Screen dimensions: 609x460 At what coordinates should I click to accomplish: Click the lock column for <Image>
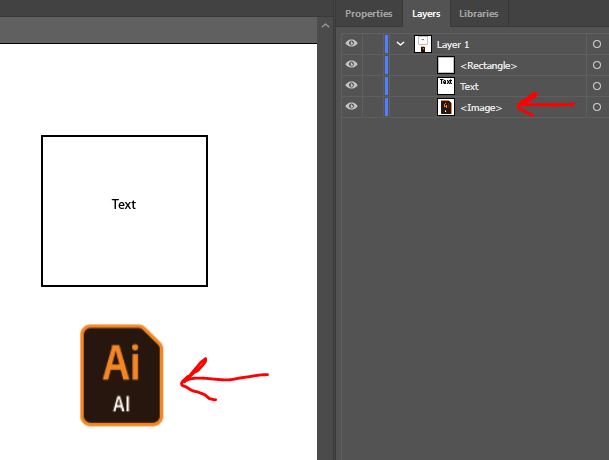[x=372, y=107]
